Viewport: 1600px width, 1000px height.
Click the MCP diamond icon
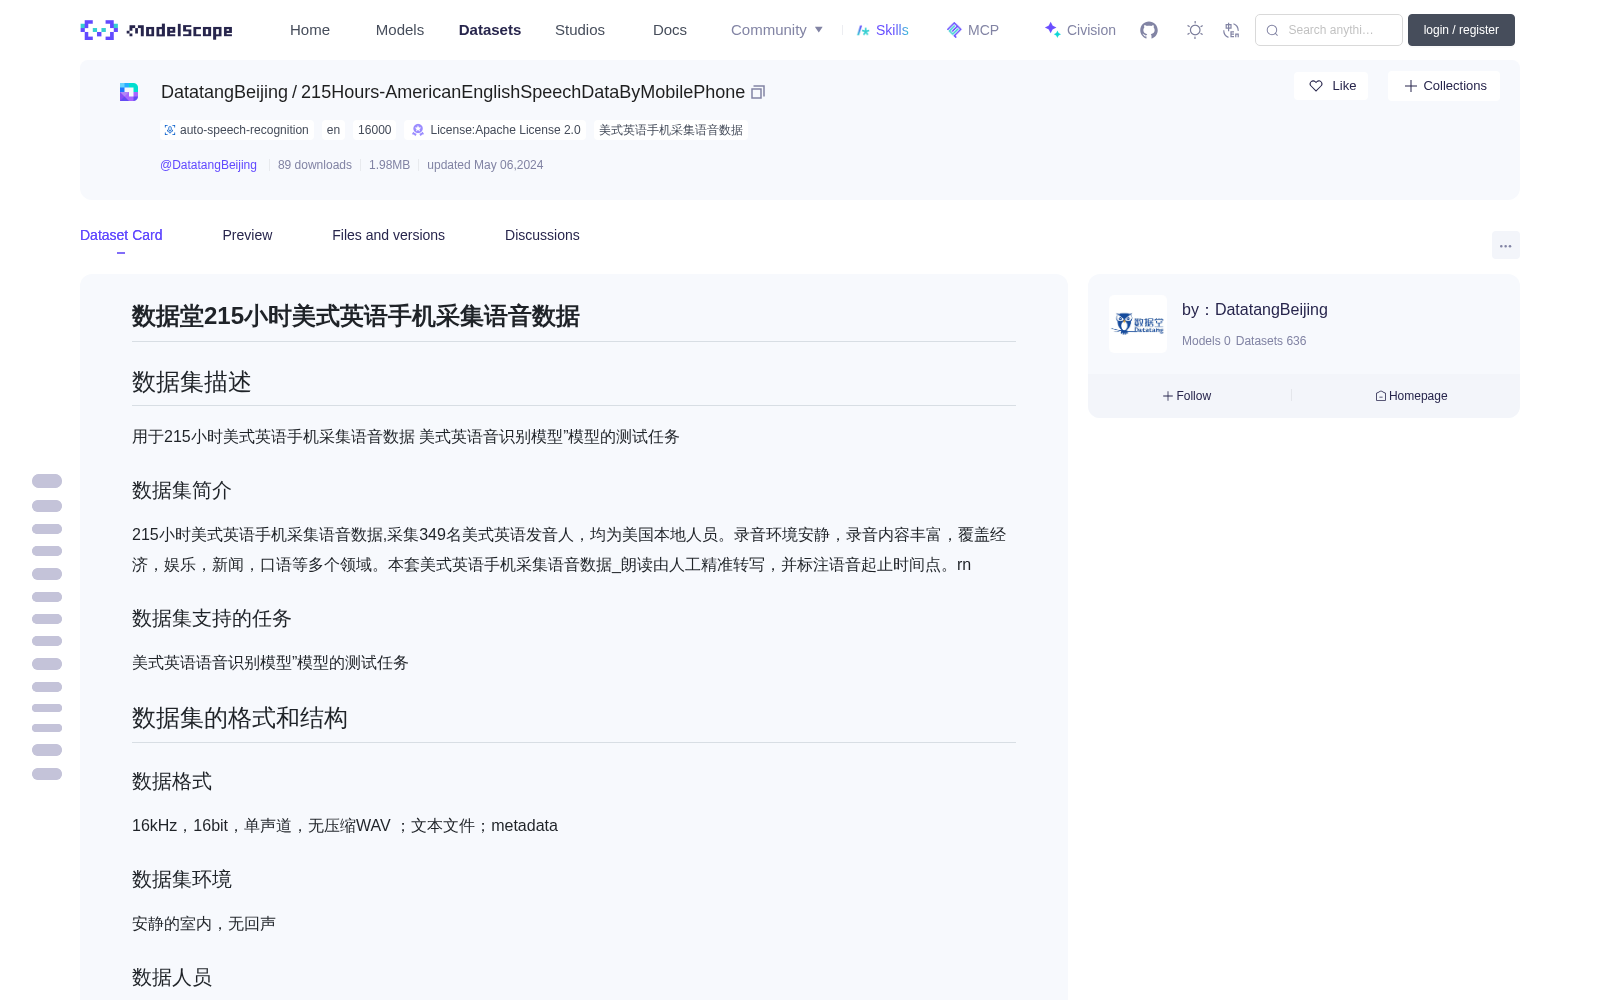click(954, 30)
